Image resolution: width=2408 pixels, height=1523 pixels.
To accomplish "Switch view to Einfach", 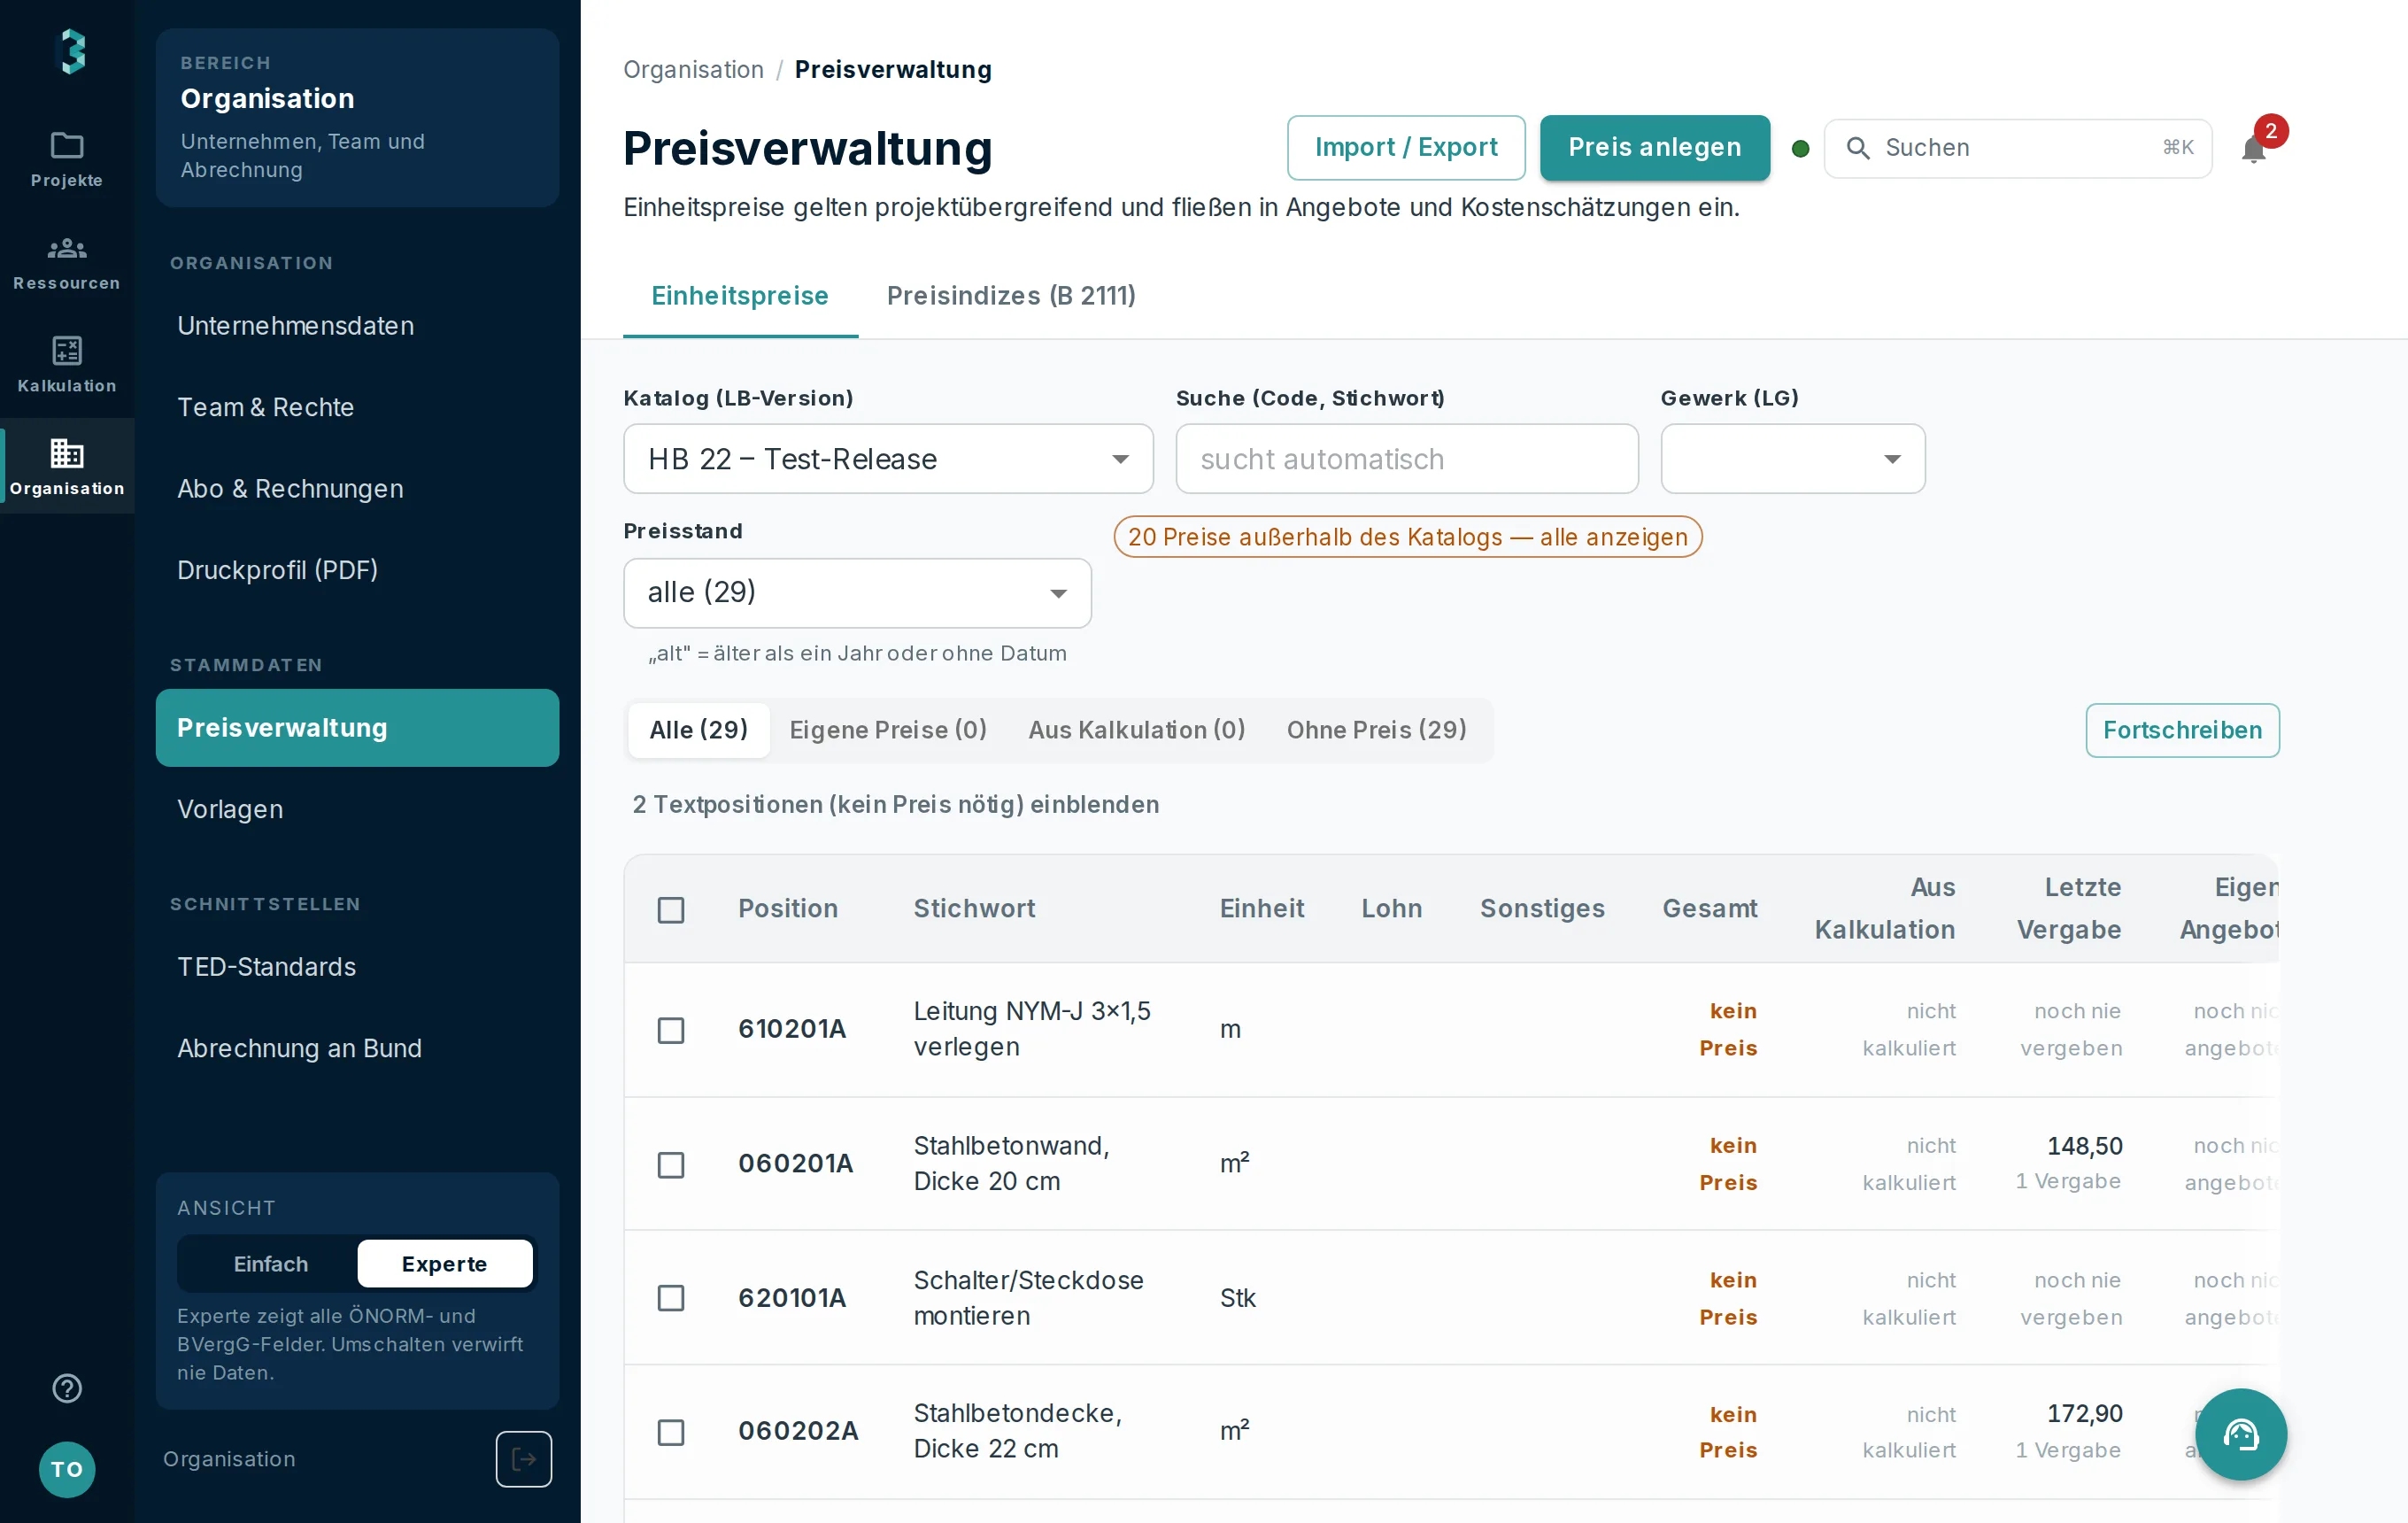I will coord(270,1264).
